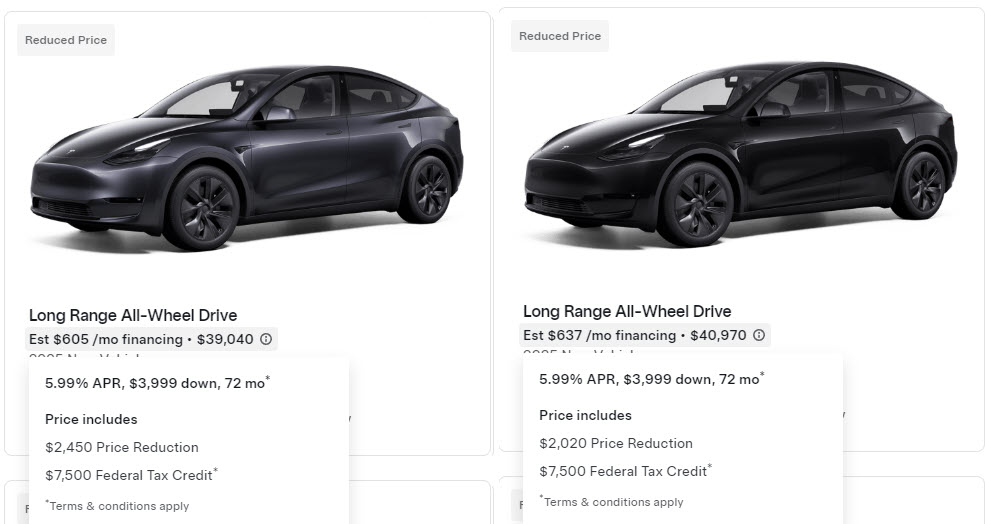Click the $39,040 vehicle price
Viewport: 985px width, 524px height.
coord(225,340)
